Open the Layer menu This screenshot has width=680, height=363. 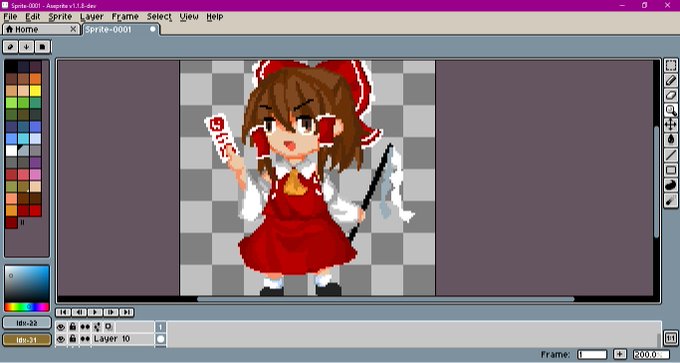(92, 16)
